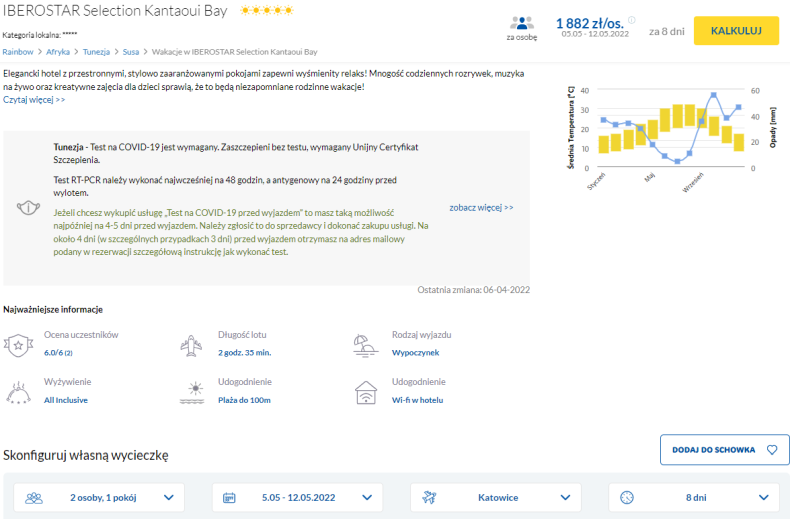Click the hotel title IBEROSTAR Selection Kantaoui Bay
Viewport: 790px width, 519px height.
(x=115, y=11)
